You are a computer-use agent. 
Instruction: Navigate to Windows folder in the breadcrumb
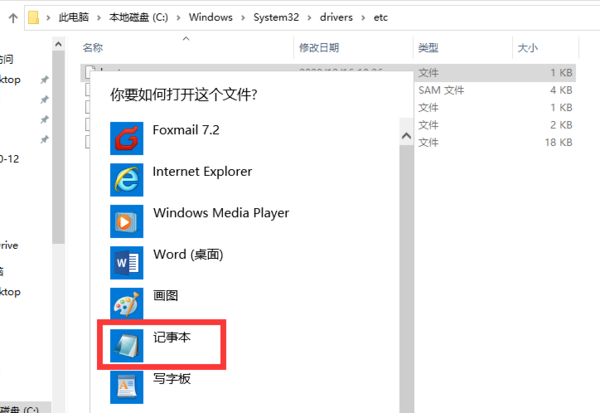click(210, 18)
